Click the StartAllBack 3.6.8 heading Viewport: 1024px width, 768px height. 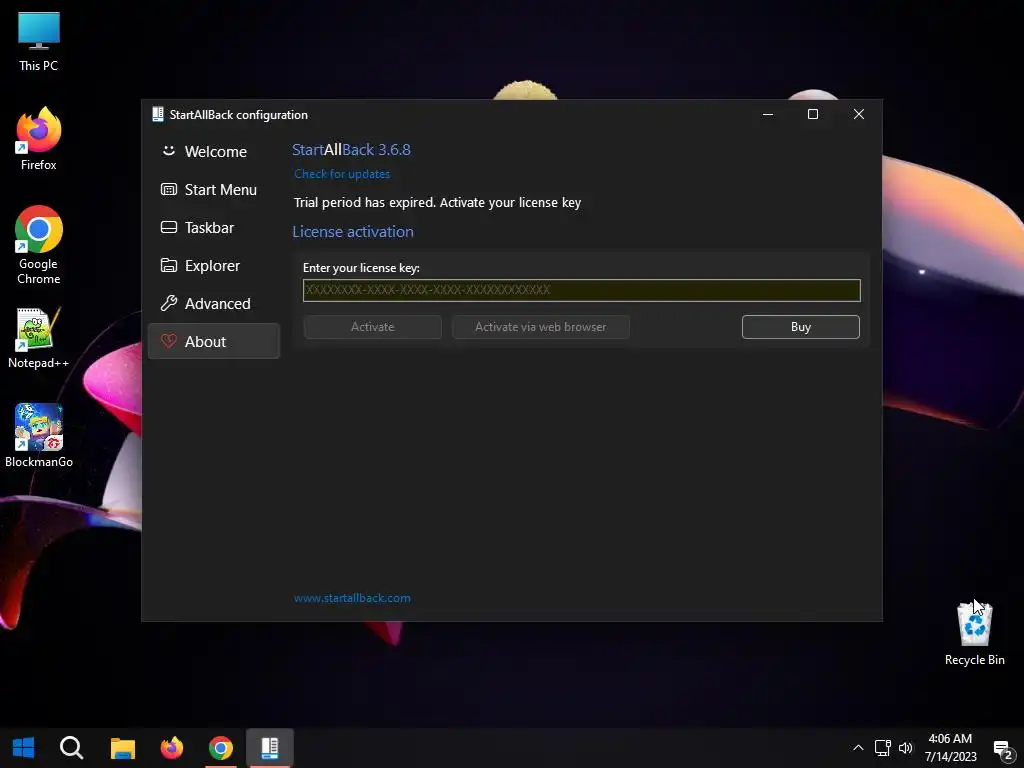point(351,150)
